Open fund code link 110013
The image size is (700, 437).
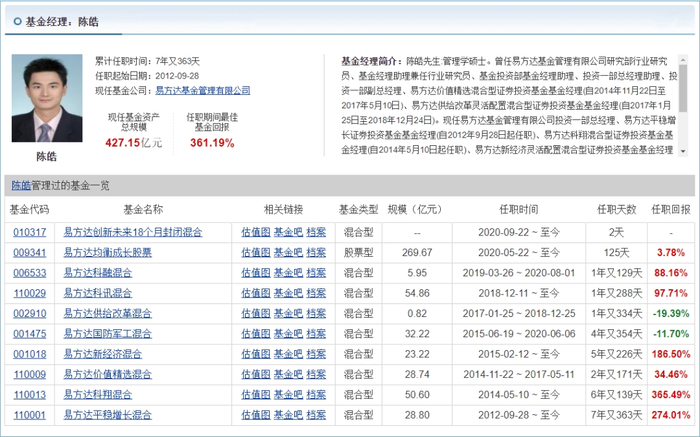click(29, 395)
